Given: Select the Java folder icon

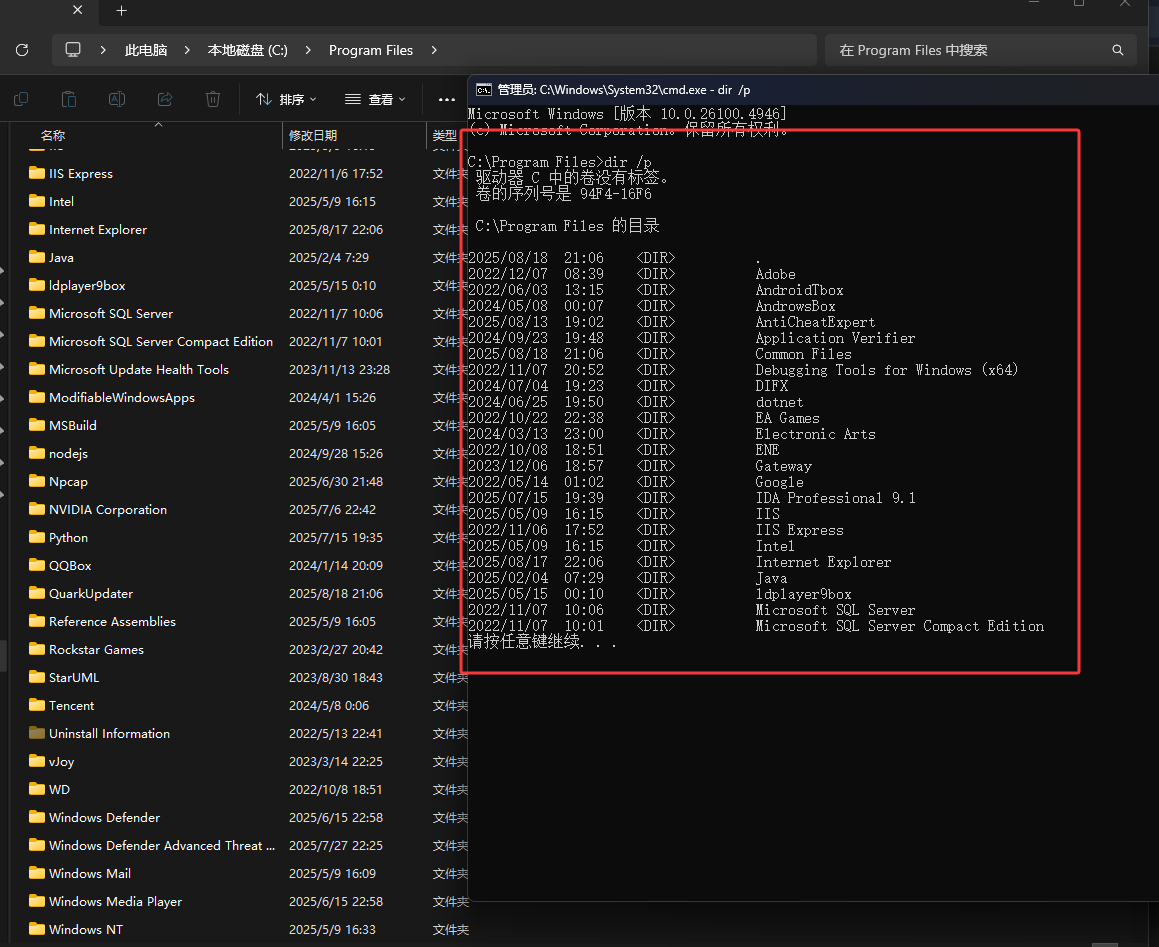Looking at the screenshot, I should point(37,257).
